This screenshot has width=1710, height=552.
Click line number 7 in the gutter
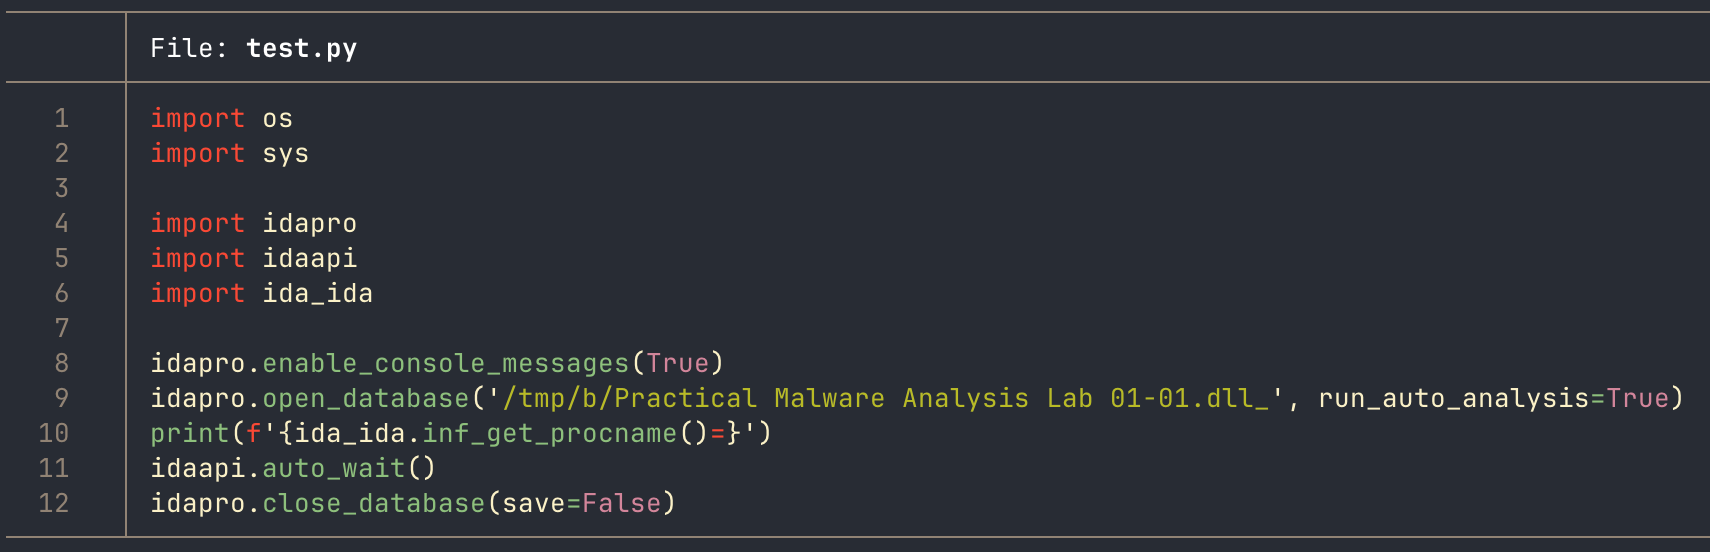coord(61,328)
